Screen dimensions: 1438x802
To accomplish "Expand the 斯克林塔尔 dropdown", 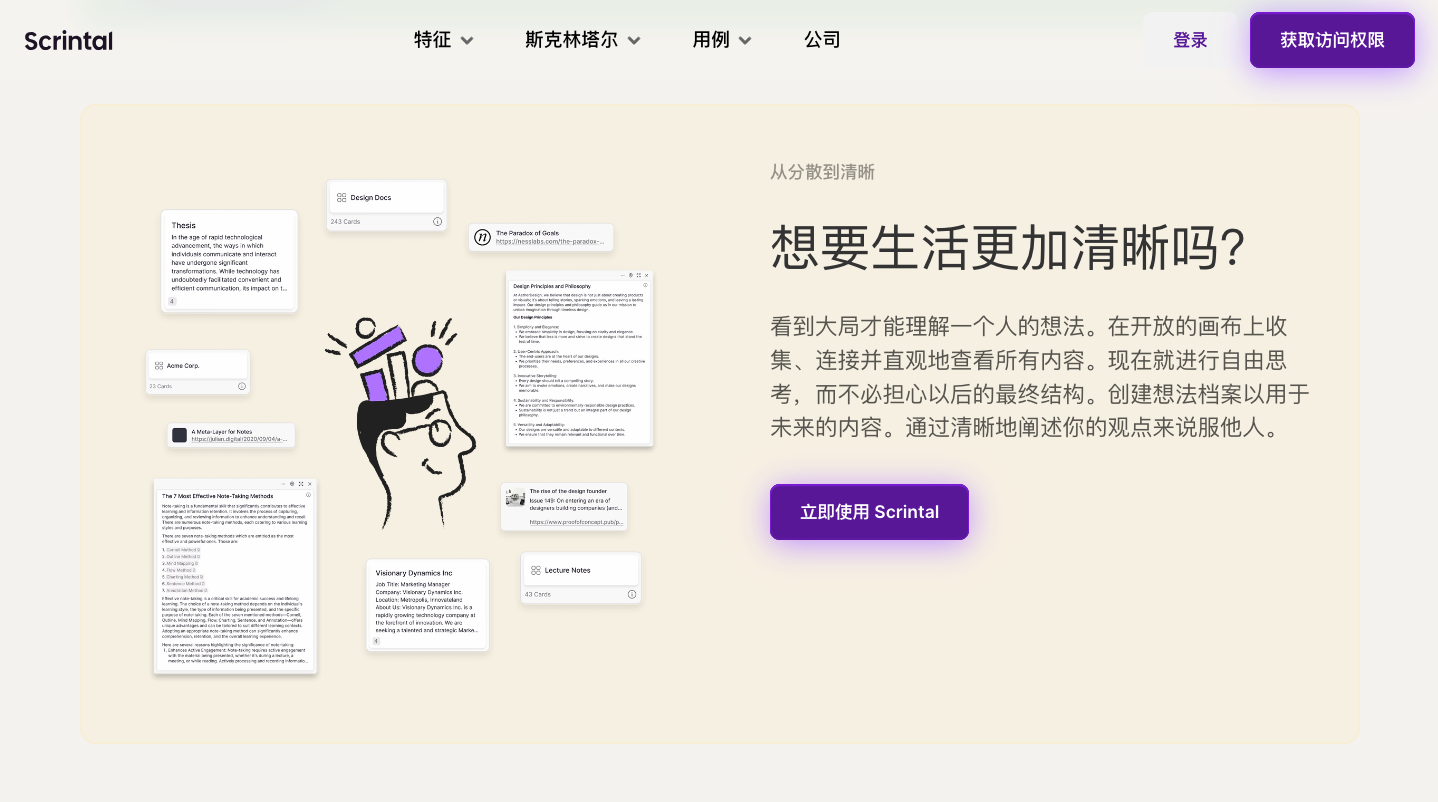I will pyautogui.click(x=582, y=40).
